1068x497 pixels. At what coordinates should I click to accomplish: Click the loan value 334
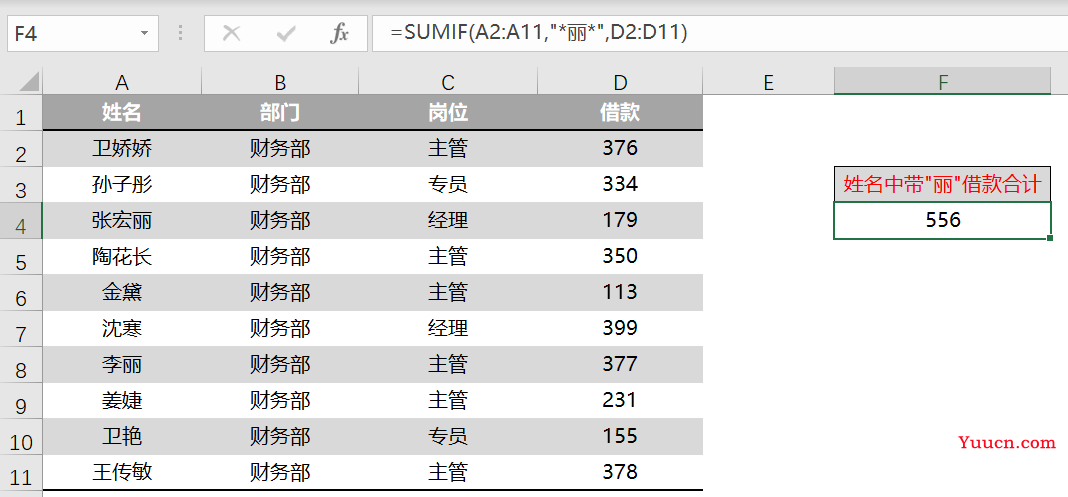click(x=620, y=184)
